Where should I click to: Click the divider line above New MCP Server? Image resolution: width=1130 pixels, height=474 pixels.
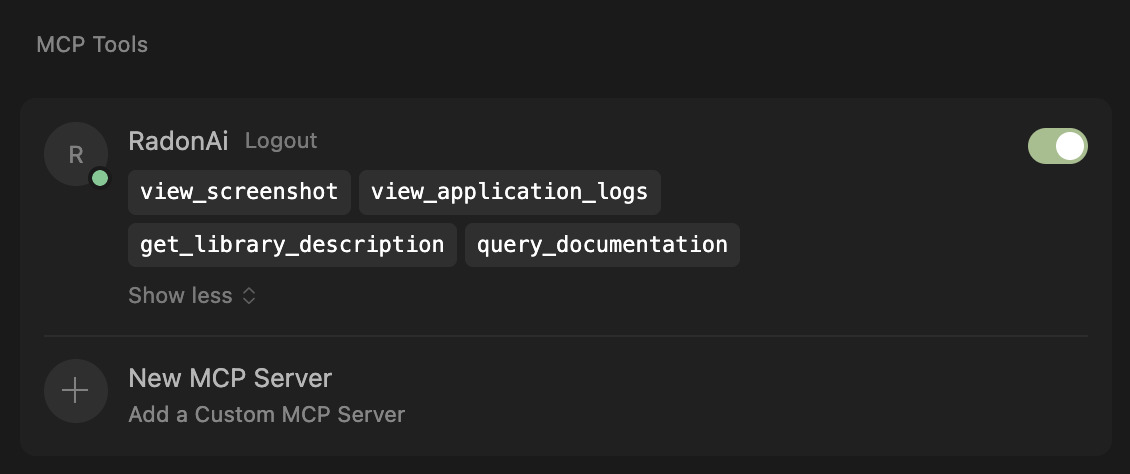point(565,336)
